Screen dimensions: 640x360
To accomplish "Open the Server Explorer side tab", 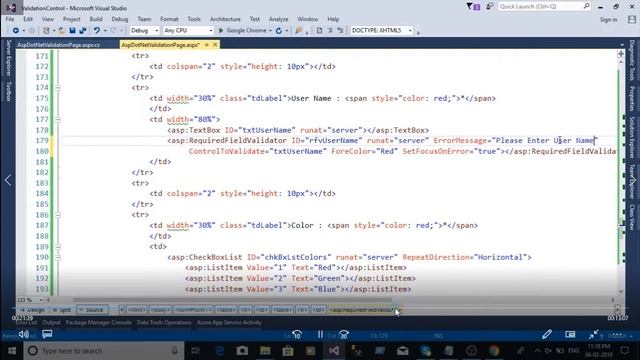I will 8,58.
